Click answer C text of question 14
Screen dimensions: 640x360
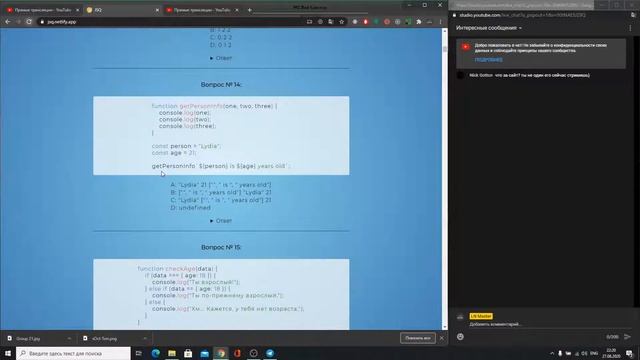[221, 200]
